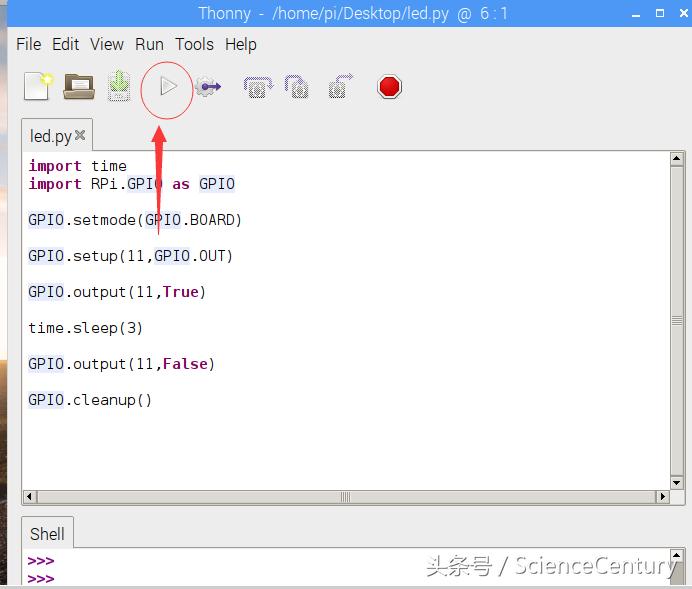Open the View menu
This screenshot has width=692, height=589.
click(107, 45)
